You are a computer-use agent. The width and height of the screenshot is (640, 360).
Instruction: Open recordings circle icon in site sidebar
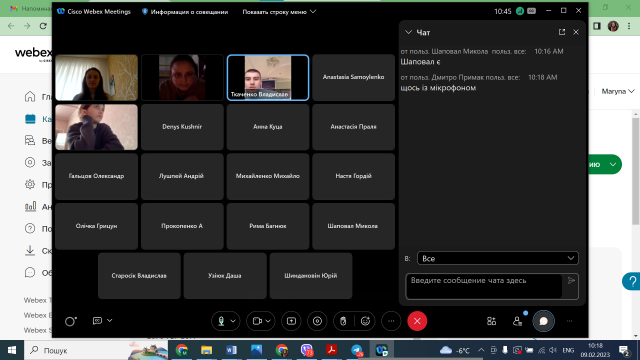point(30,162)
